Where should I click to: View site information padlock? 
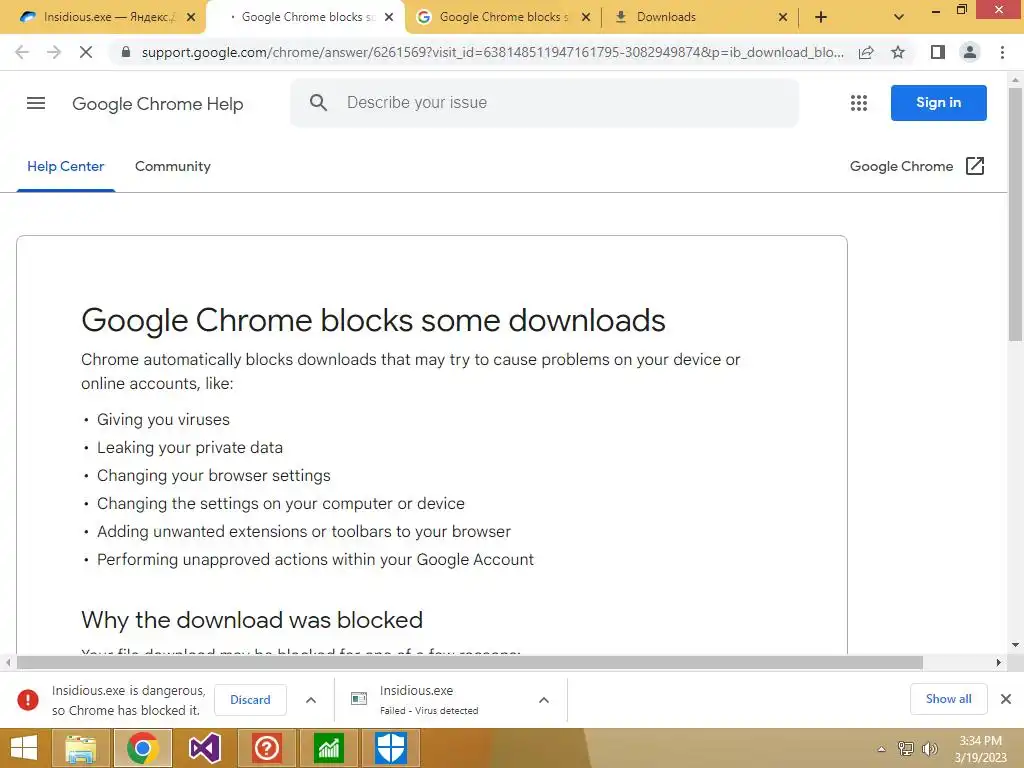coord(126,52)
